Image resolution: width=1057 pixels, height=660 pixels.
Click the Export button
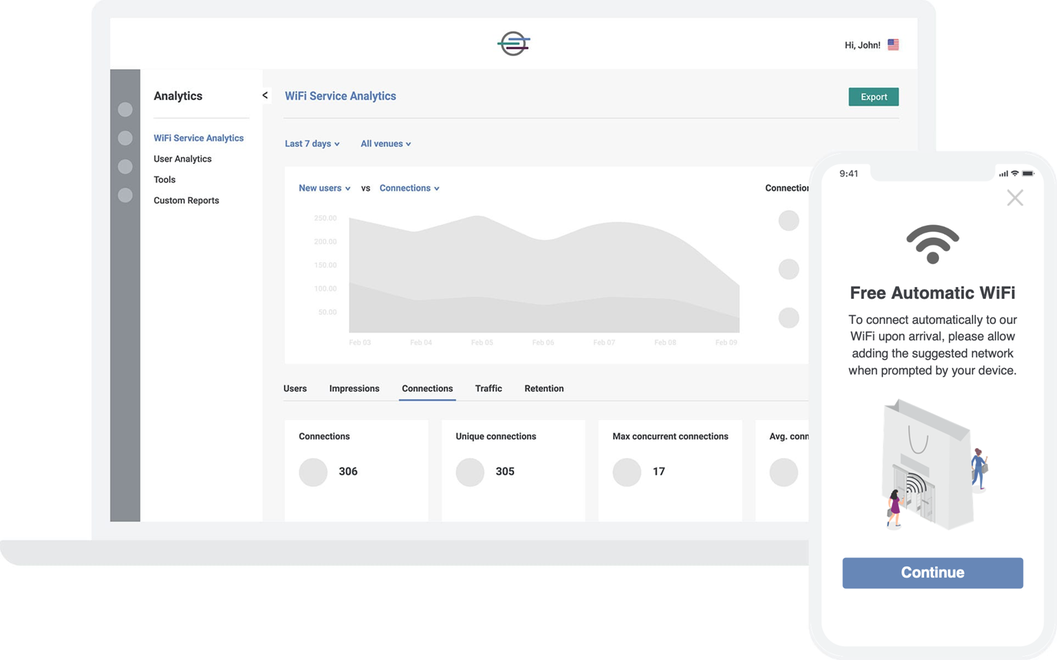click(x=872, y=96)
